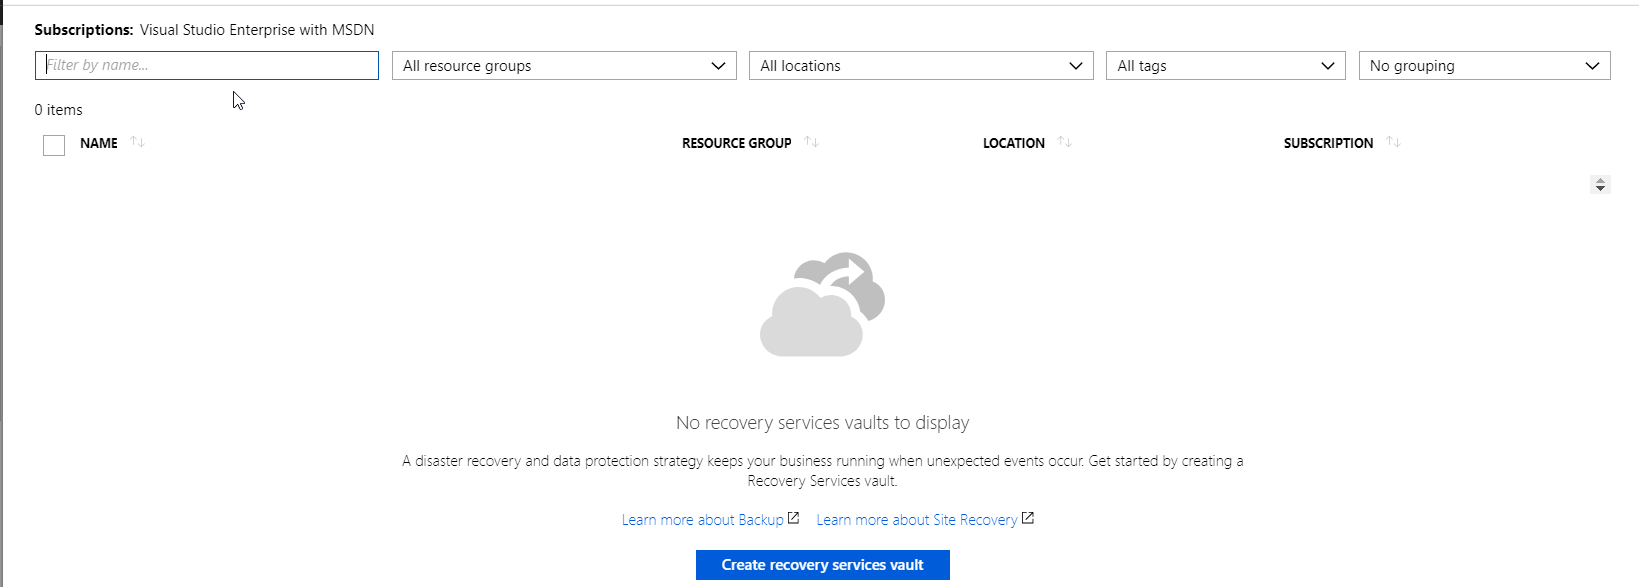The image size is (1639, 587).
Task: Click the LOCATION column header text
Action: click(x=1013, y=143)
